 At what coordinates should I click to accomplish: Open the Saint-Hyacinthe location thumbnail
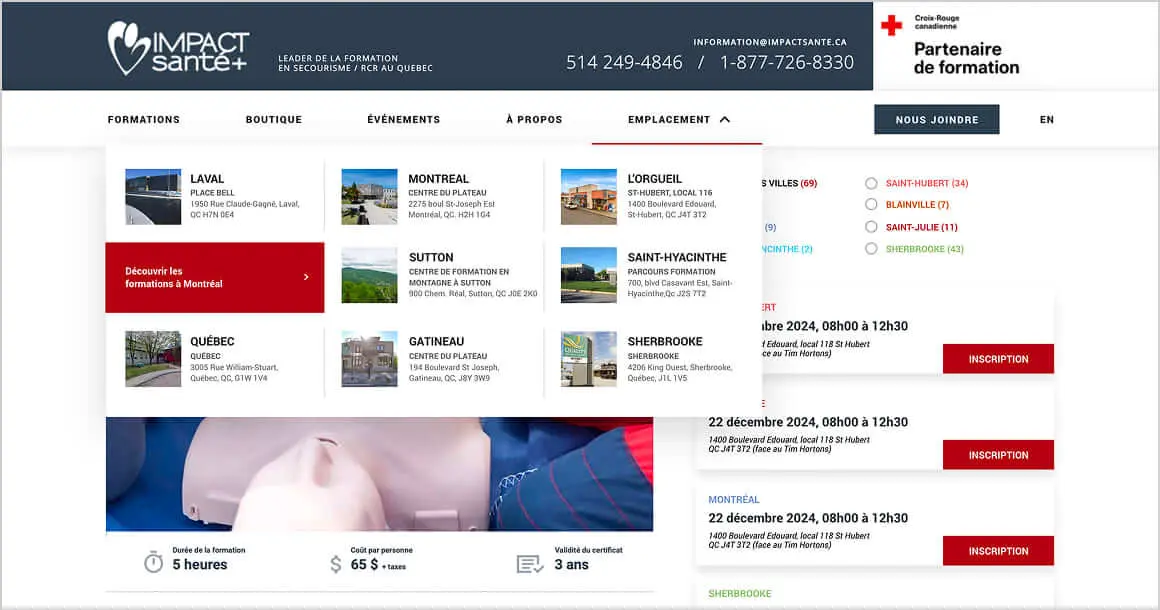[588, 275]
